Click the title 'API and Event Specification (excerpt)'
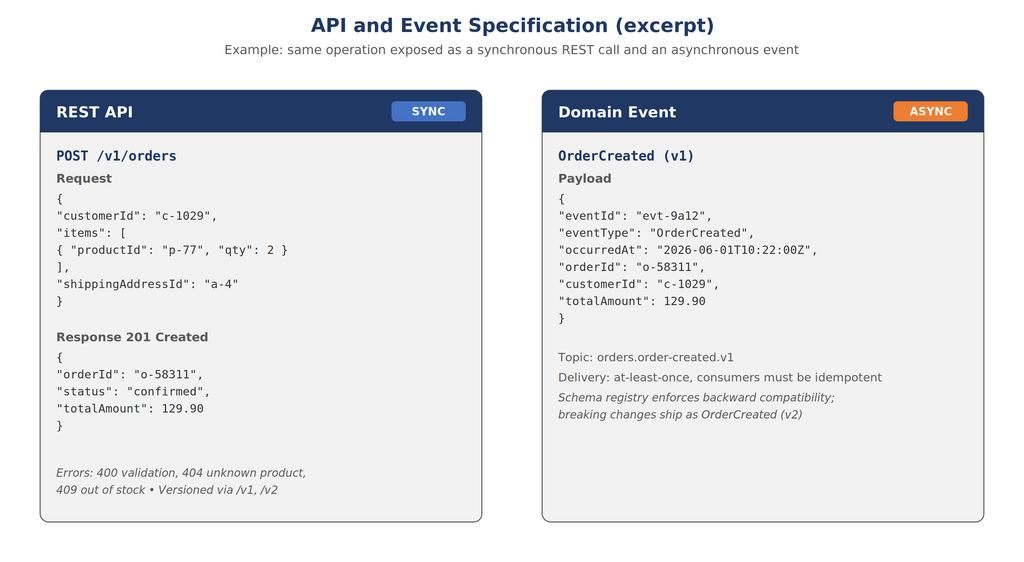The height and width of the screenshot is (562, 1024). [512, 25]
